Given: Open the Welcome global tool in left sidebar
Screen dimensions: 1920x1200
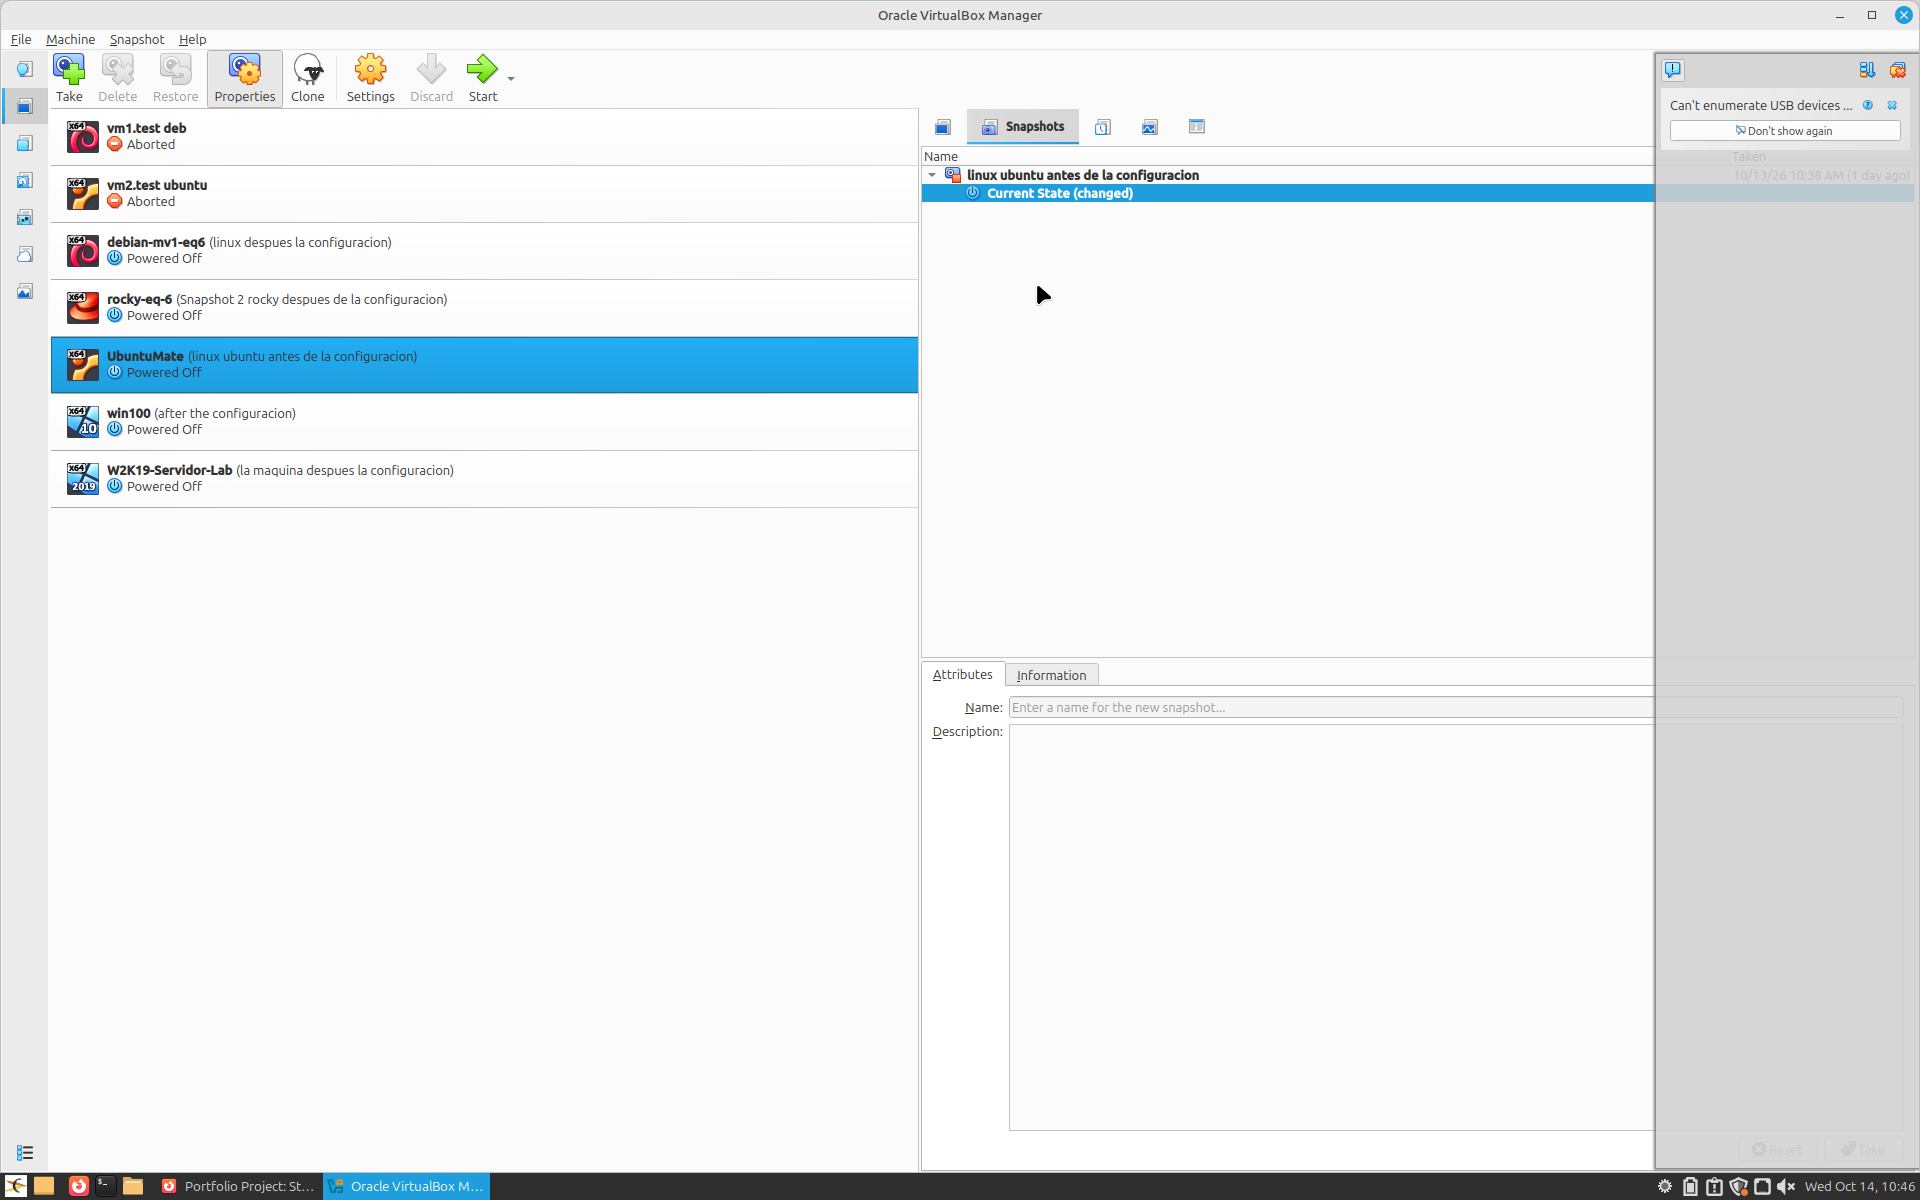Looking at the screenshot, I should [x=25, y=69].
